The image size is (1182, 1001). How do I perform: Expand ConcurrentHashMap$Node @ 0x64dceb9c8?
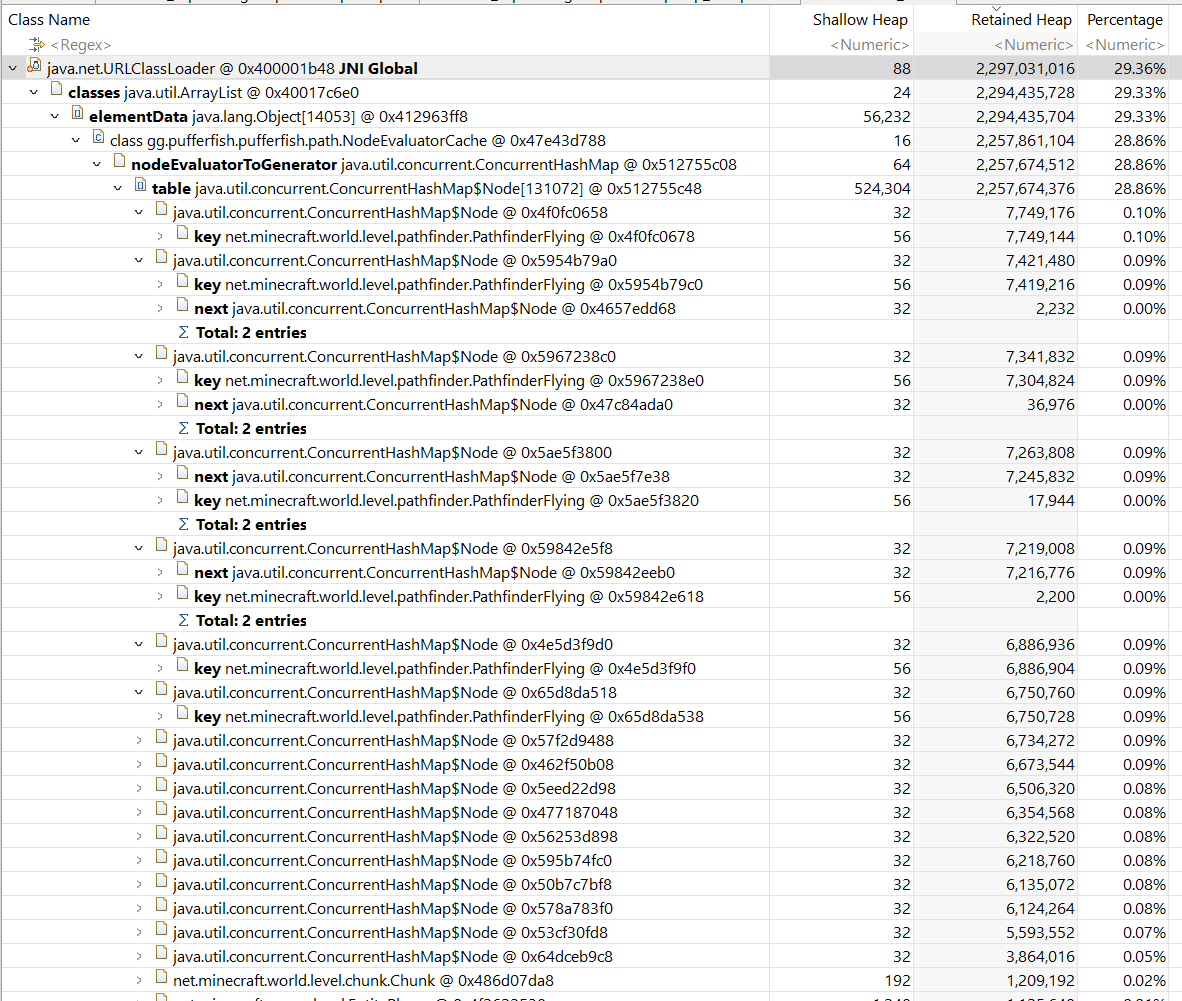[x=140, y=957]
